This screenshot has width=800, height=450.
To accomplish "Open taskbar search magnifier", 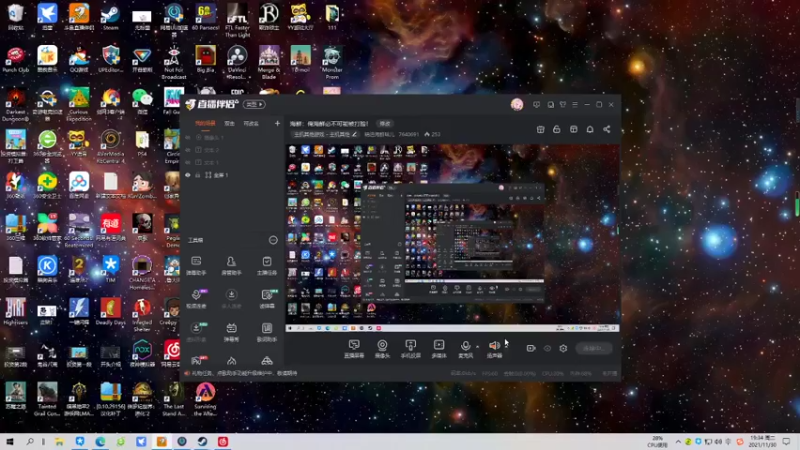I will click(x=30, y=442).
